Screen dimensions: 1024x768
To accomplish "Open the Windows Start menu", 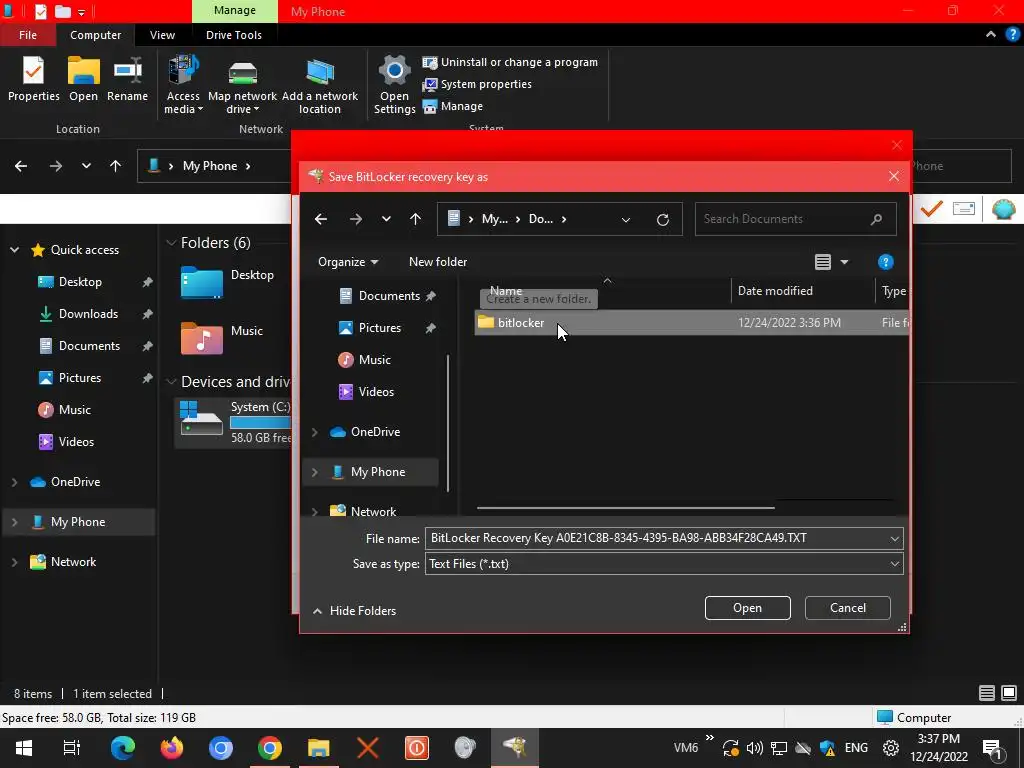I will (x=24, y=748).
